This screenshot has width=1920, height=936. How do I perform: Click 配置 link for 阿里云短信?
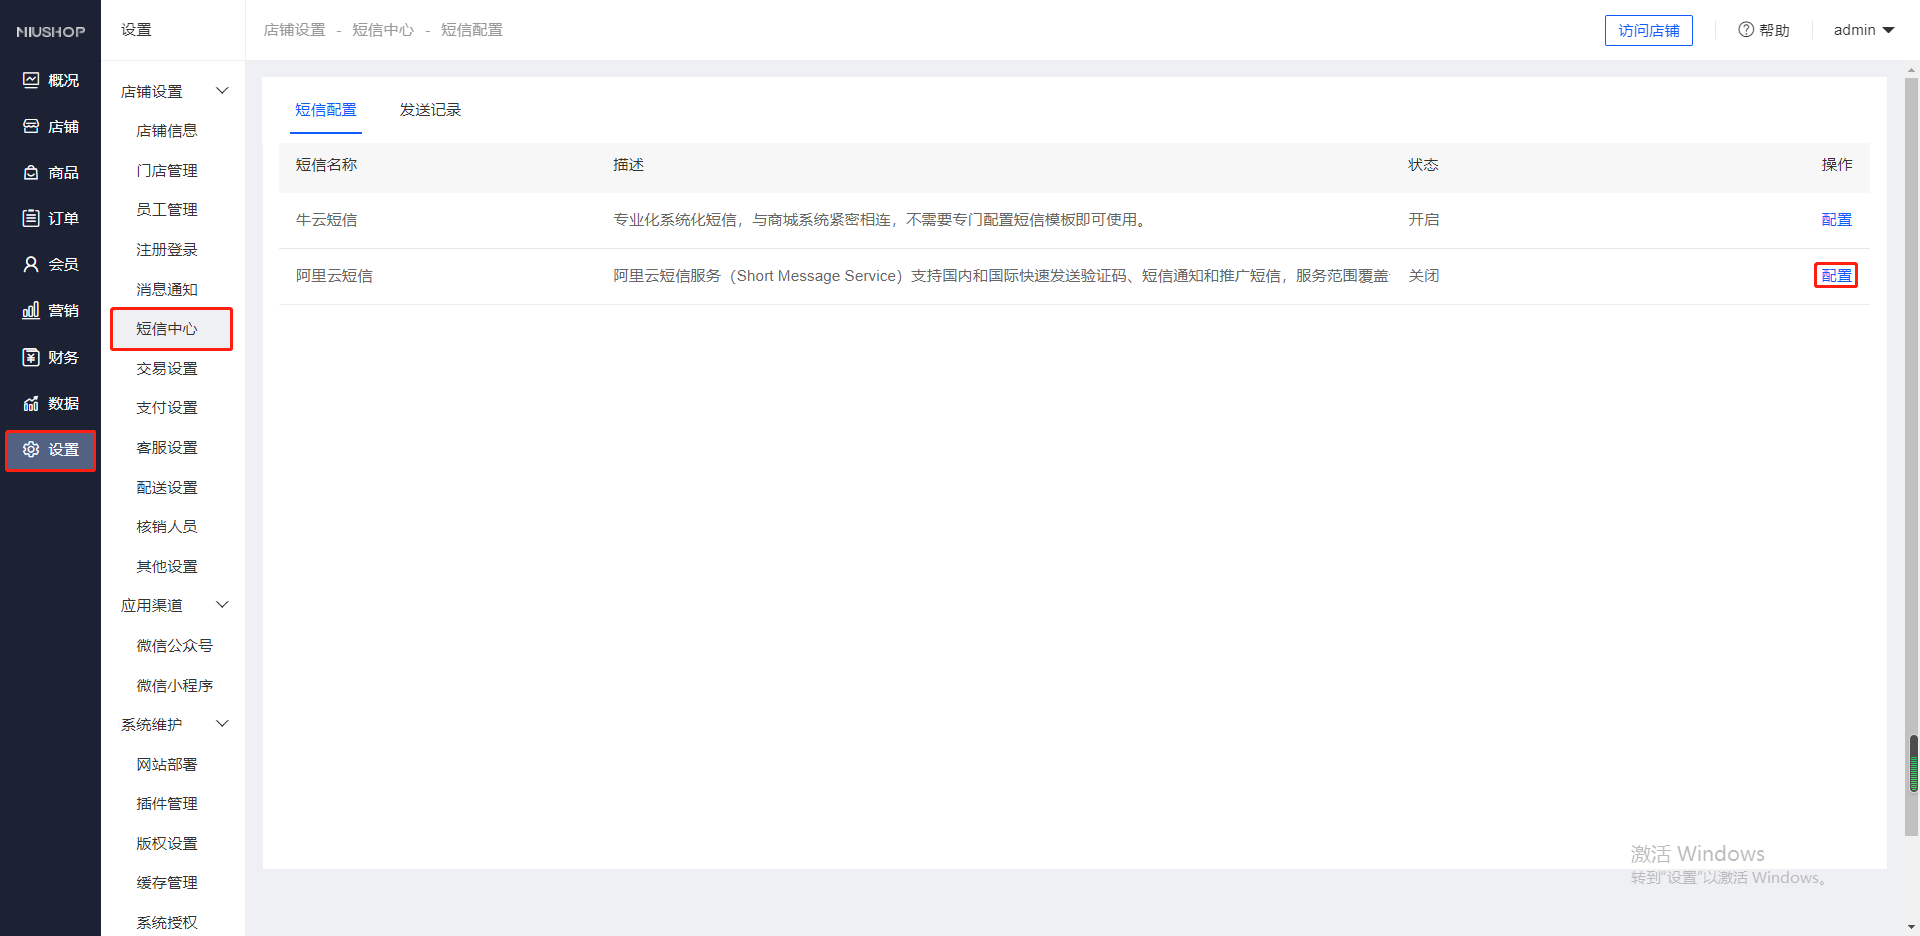pos(1837,276)
